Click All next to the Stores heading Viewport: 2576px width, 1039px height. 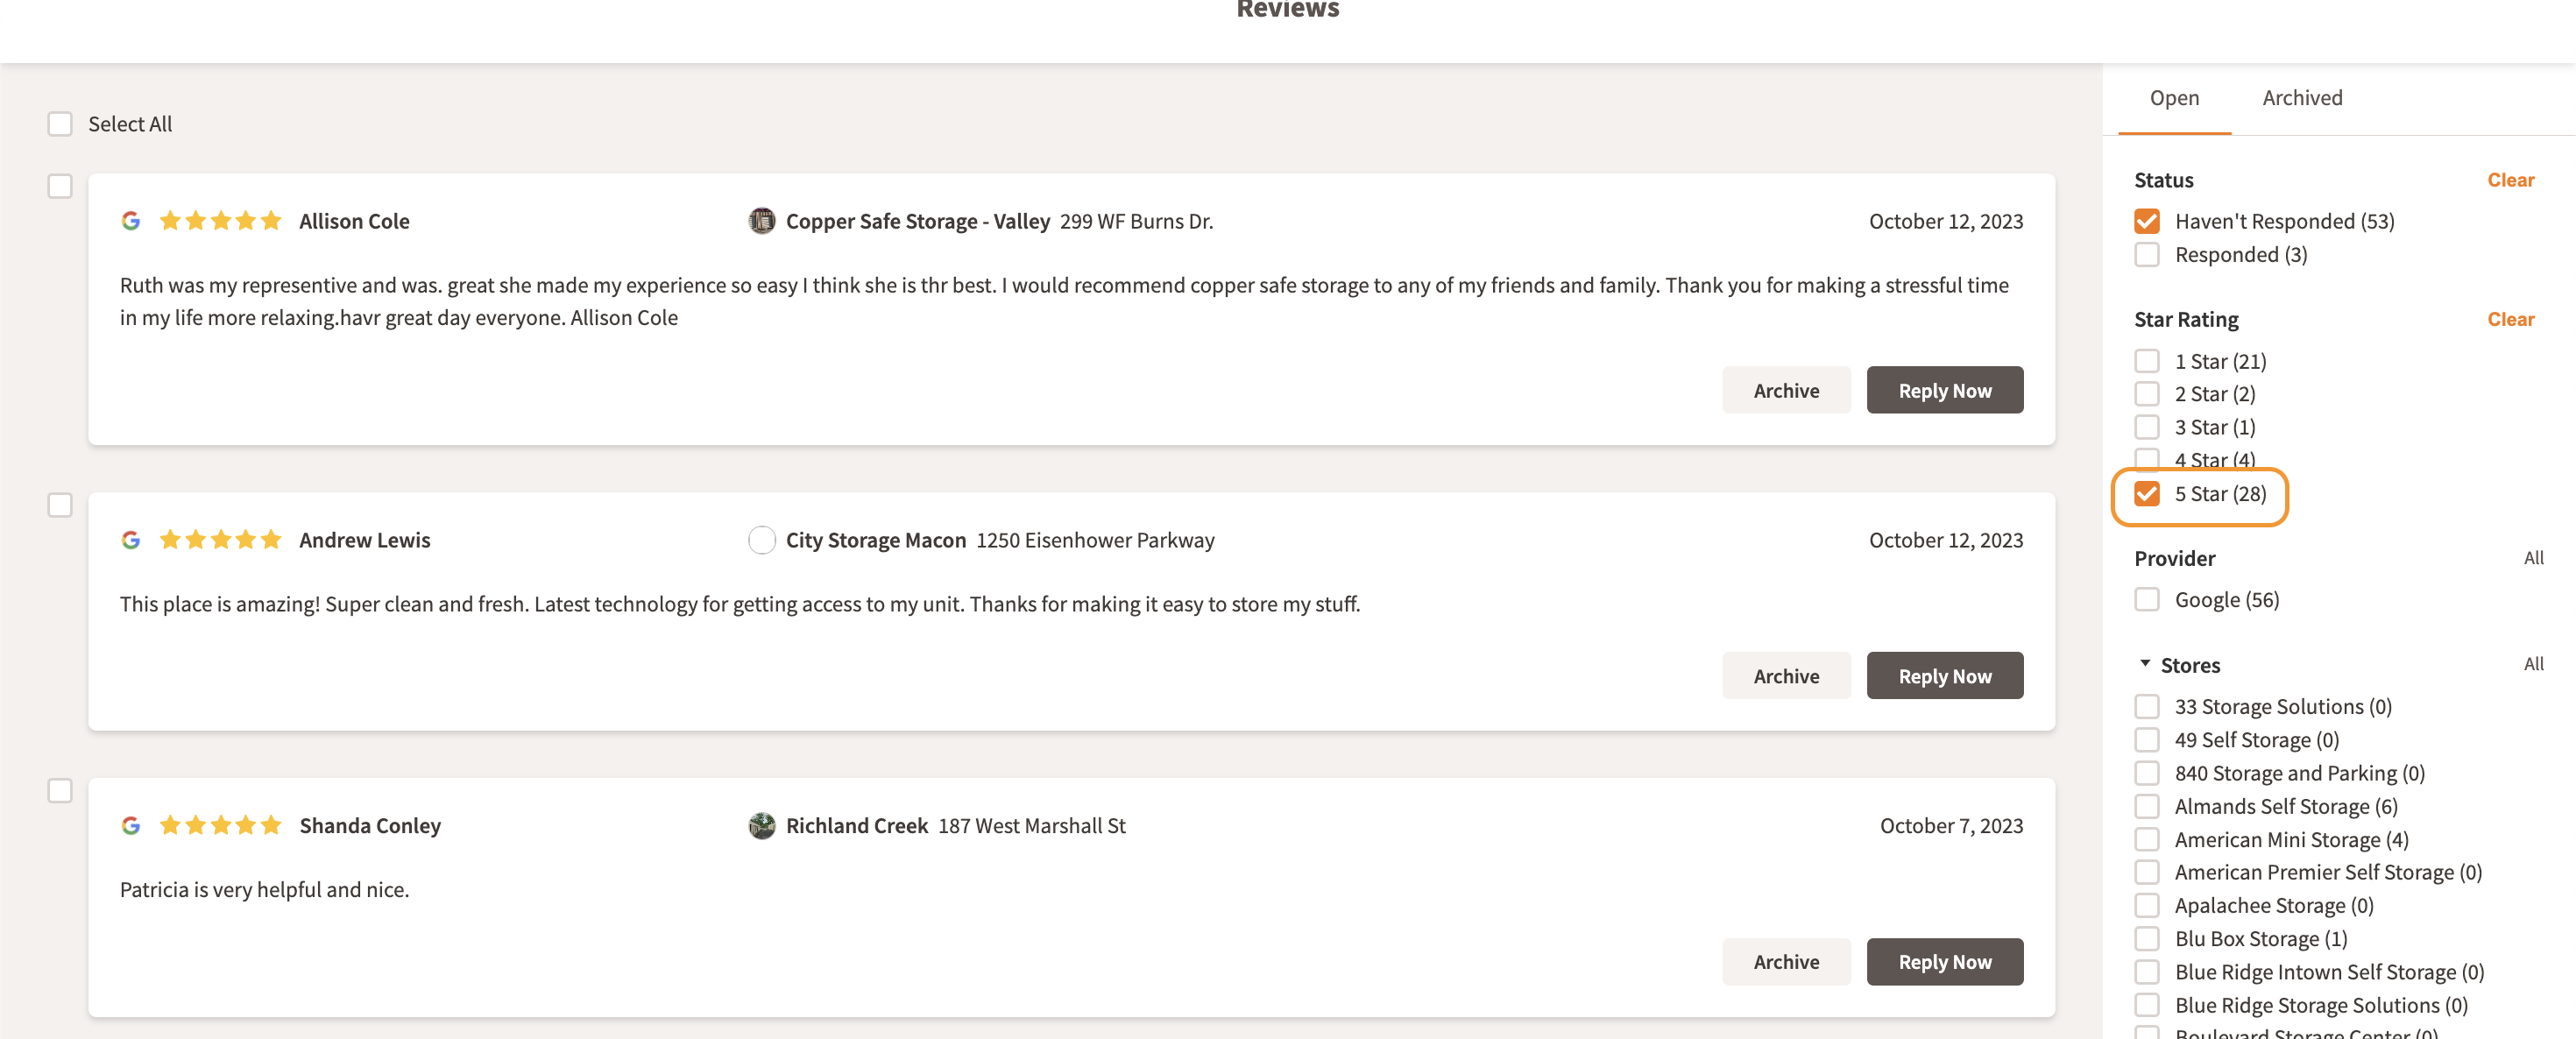[2533, 663]
